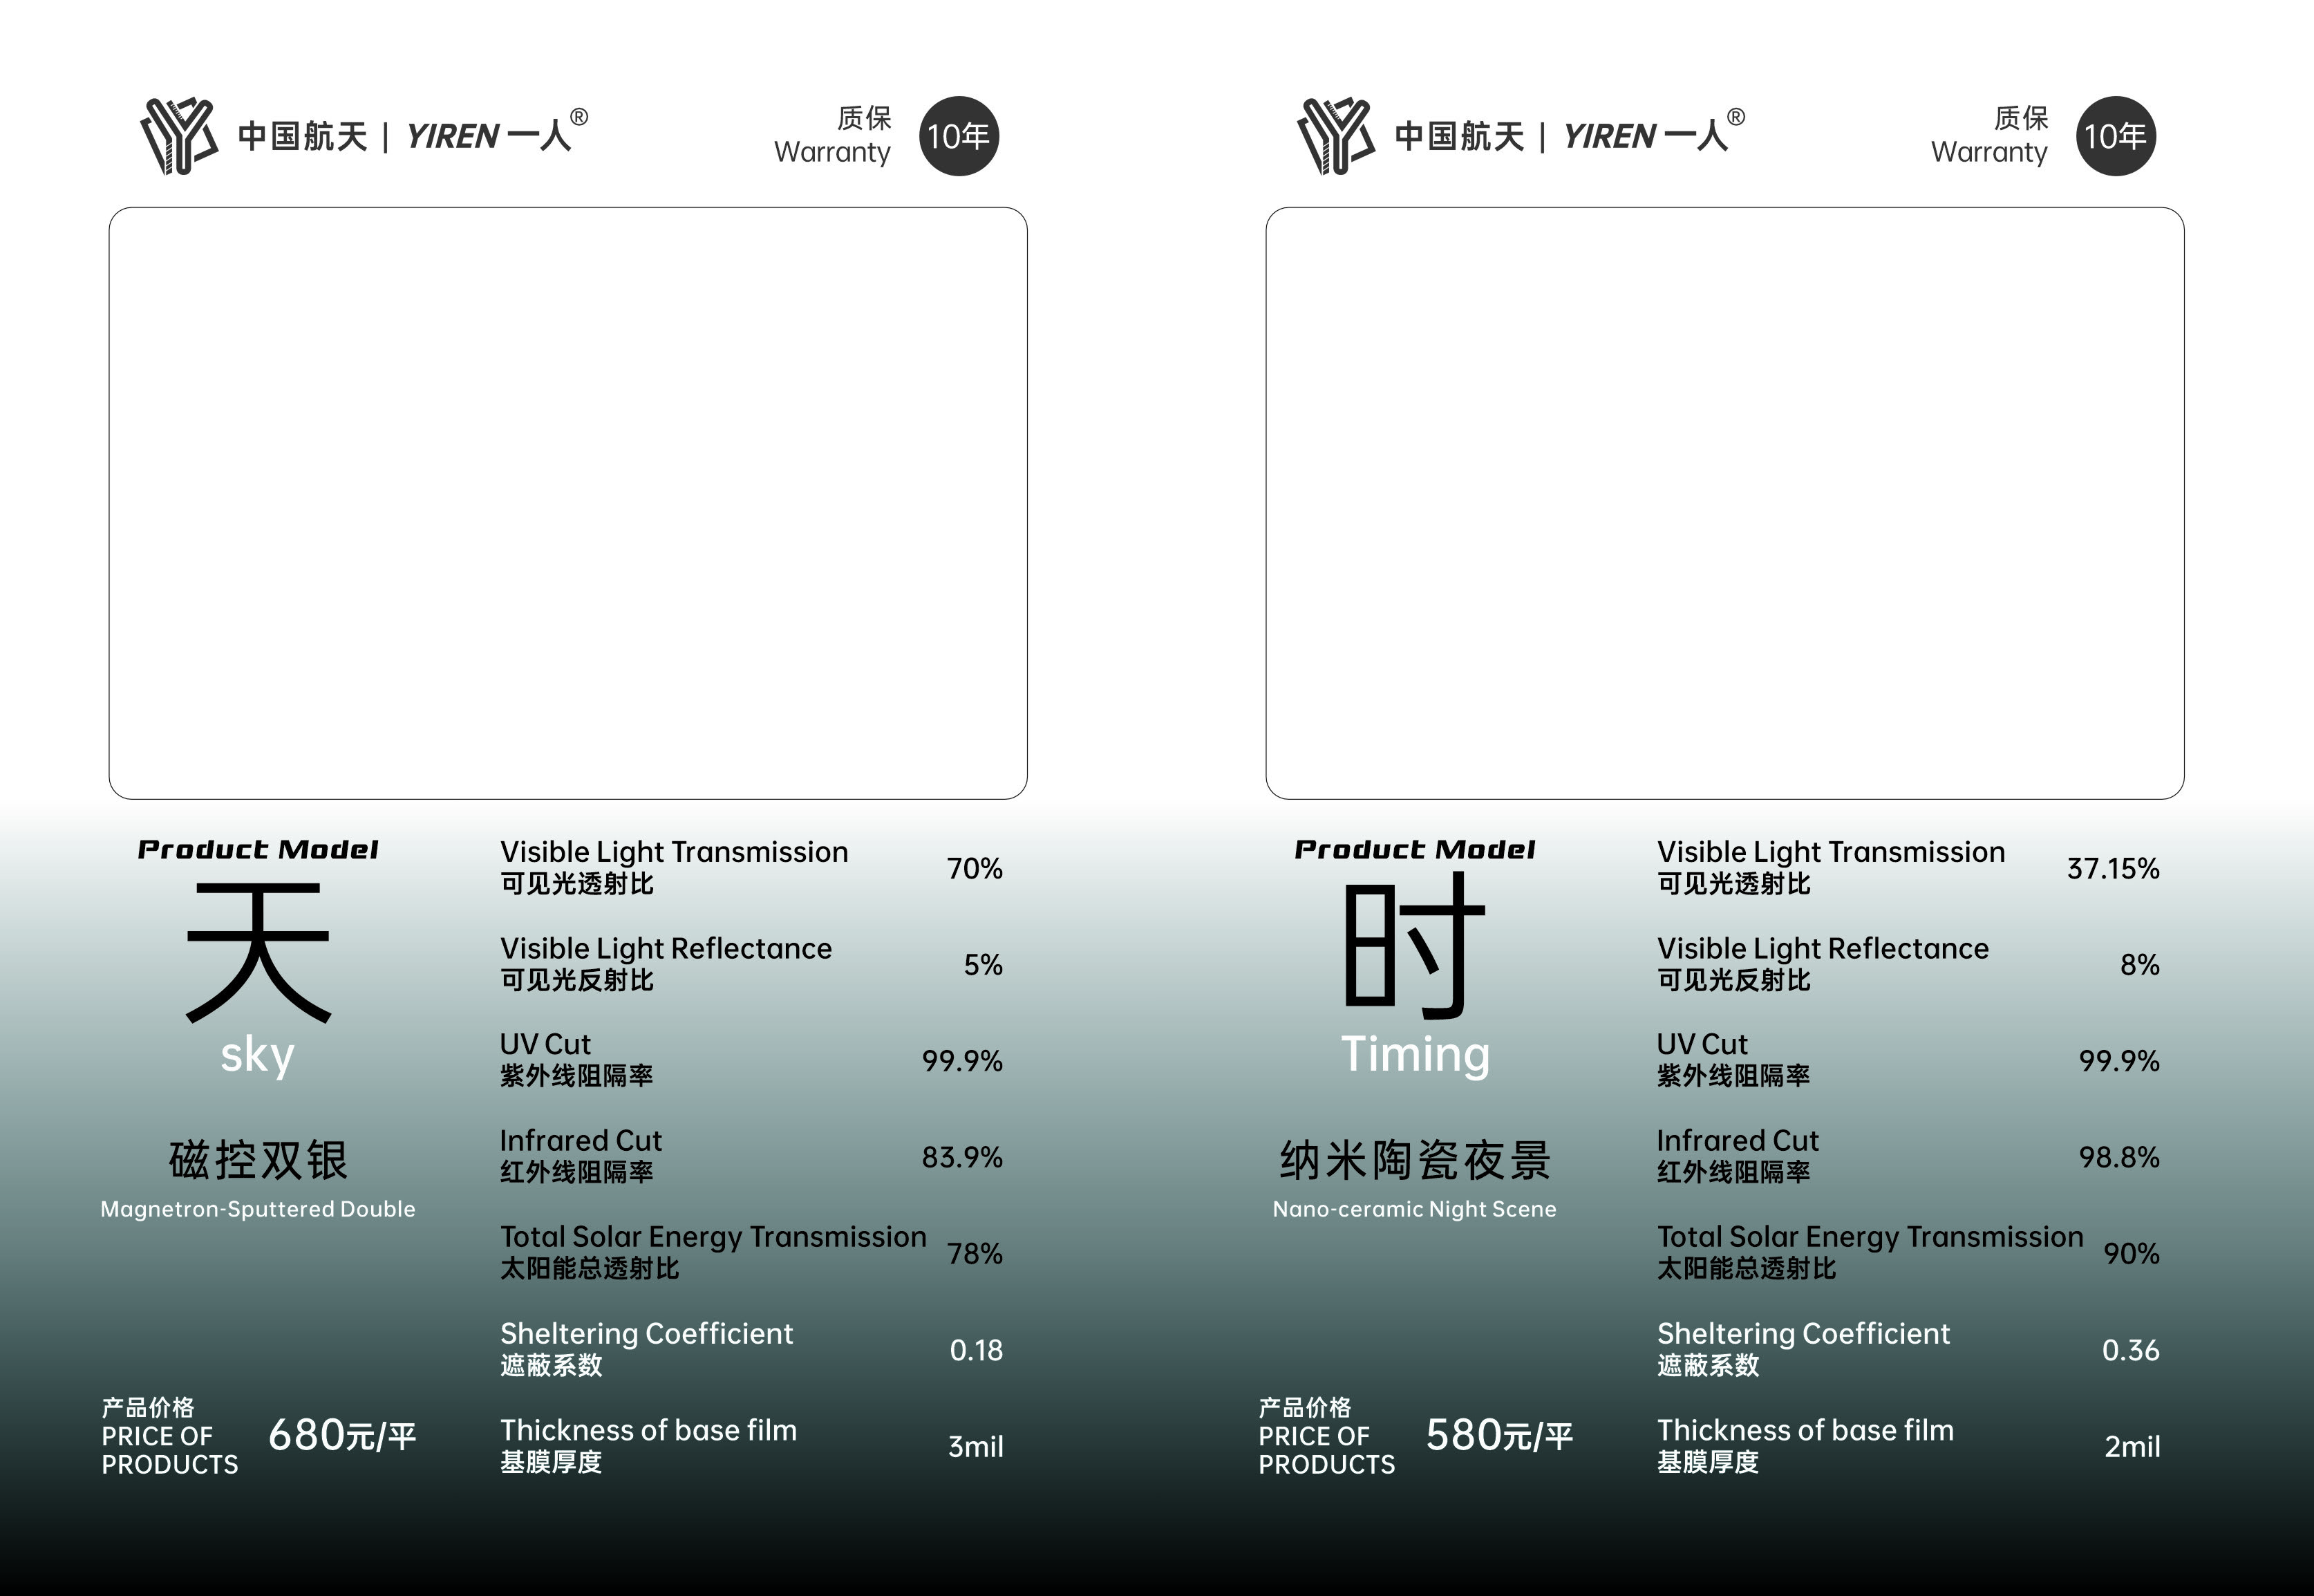Click the empty sample box on left card
The height and width of the screenshot is (1596, 2314).
(568, 503)
